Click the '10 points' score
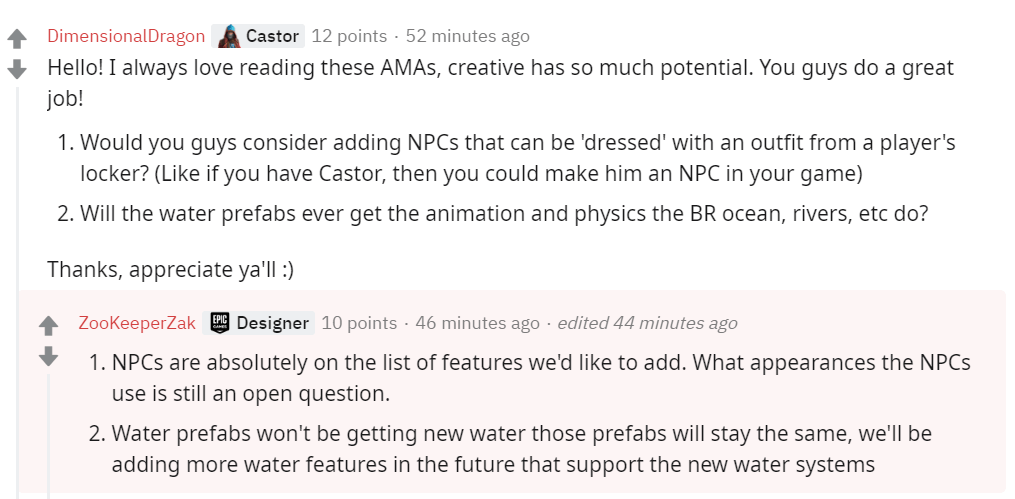Screen dimensions: 1015x499 [x=359, y=322]
